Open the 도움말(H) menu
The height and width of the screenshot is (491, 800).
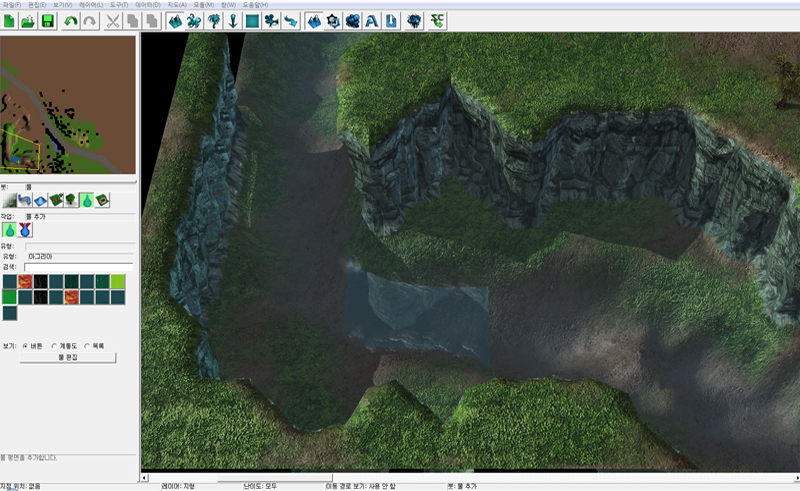255,5
